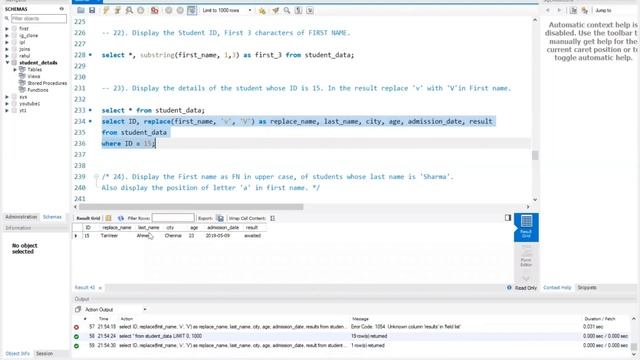Toggle stop-on-error red icon
640x360 pixels.
click(154, 10)
